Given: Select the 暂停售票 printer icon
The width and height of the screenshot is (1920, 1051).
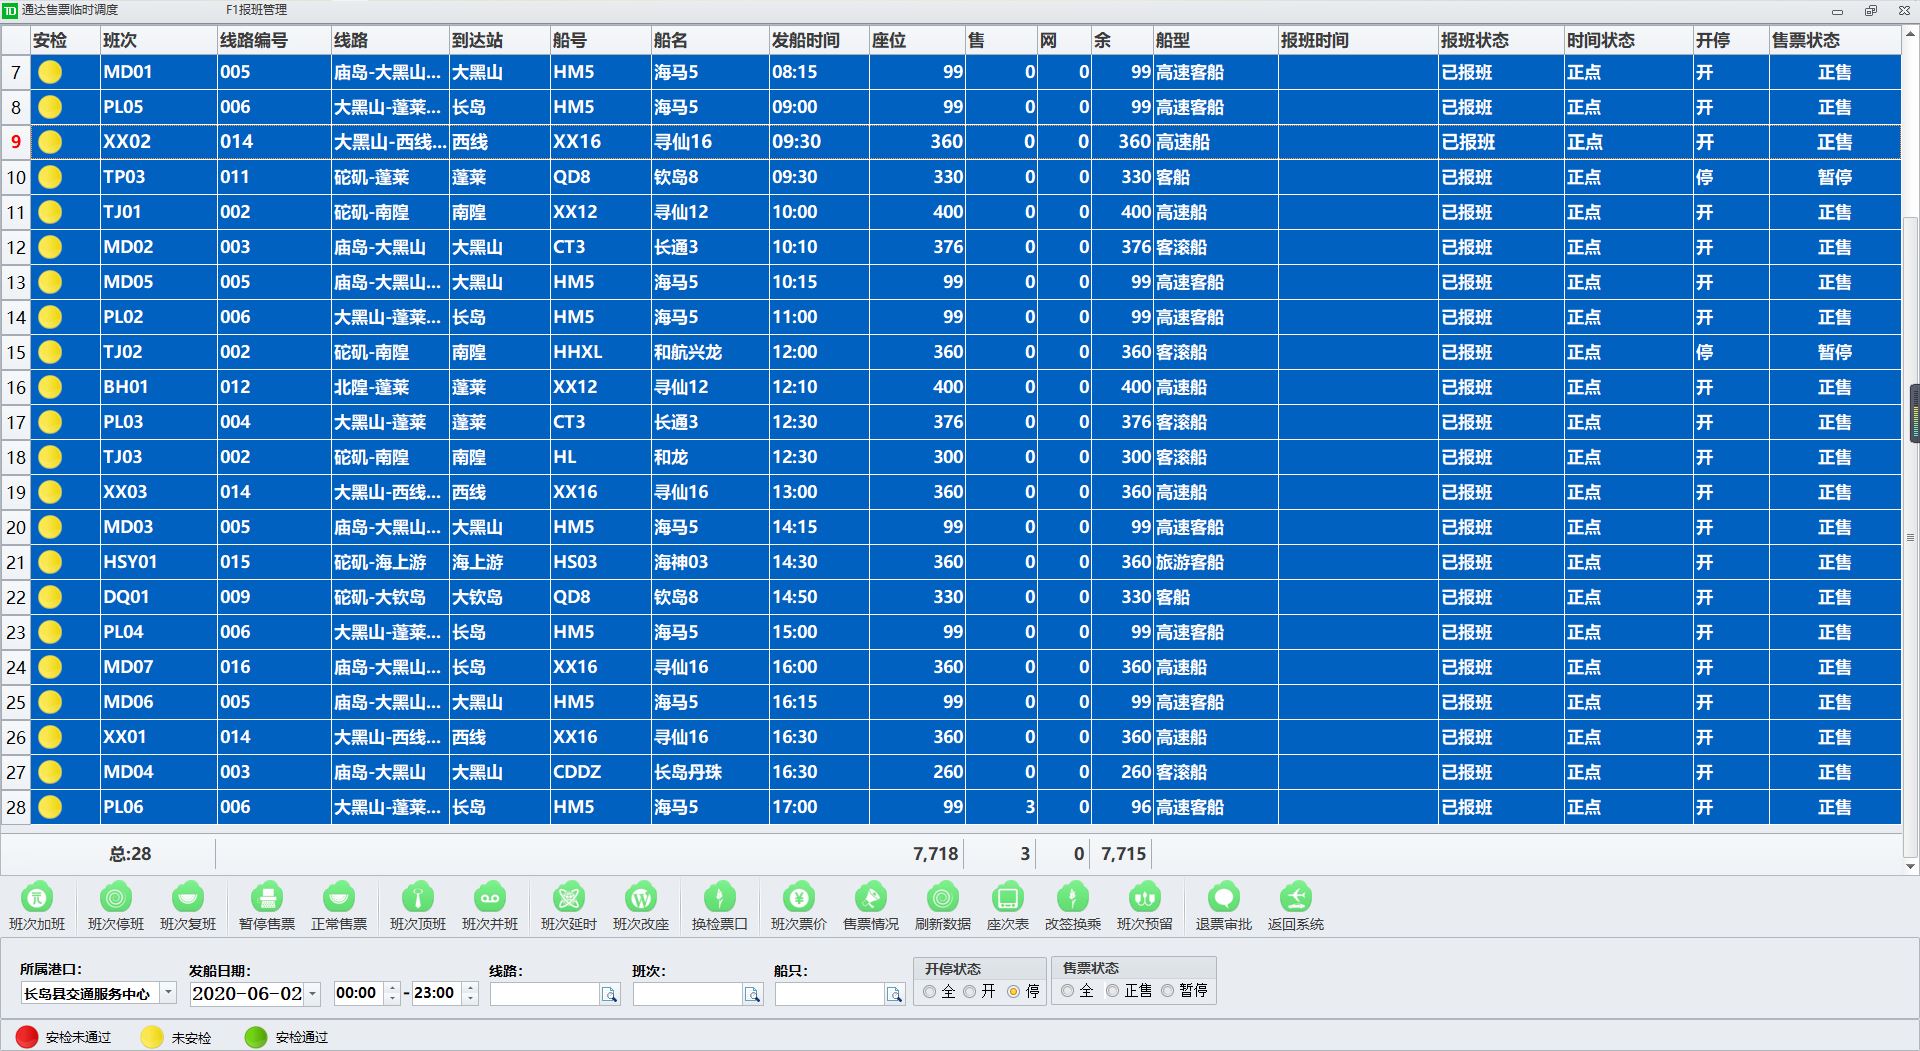Looking at the screenshot, I should point(266,898).
